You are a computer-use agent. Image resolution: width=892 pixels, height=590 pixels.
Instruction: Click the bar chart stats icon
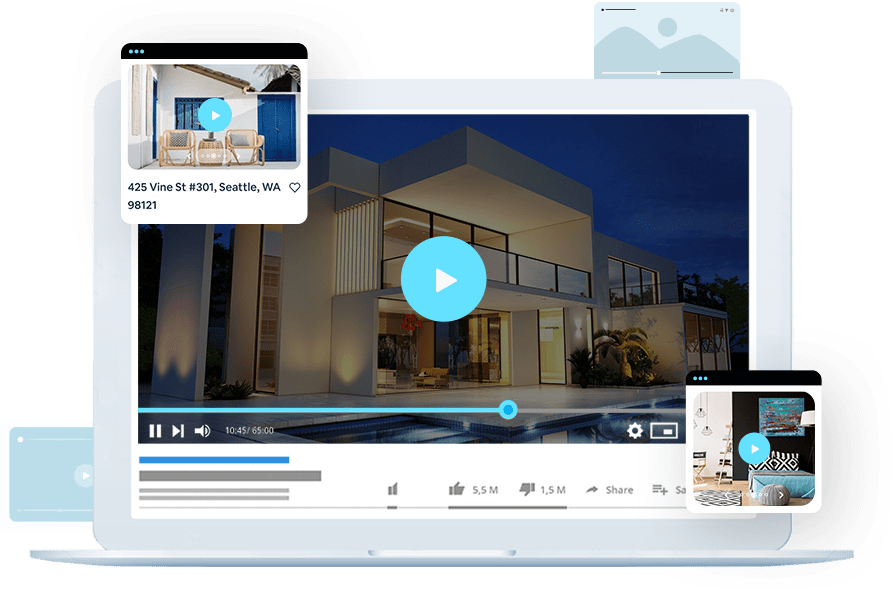coord(393,489)
